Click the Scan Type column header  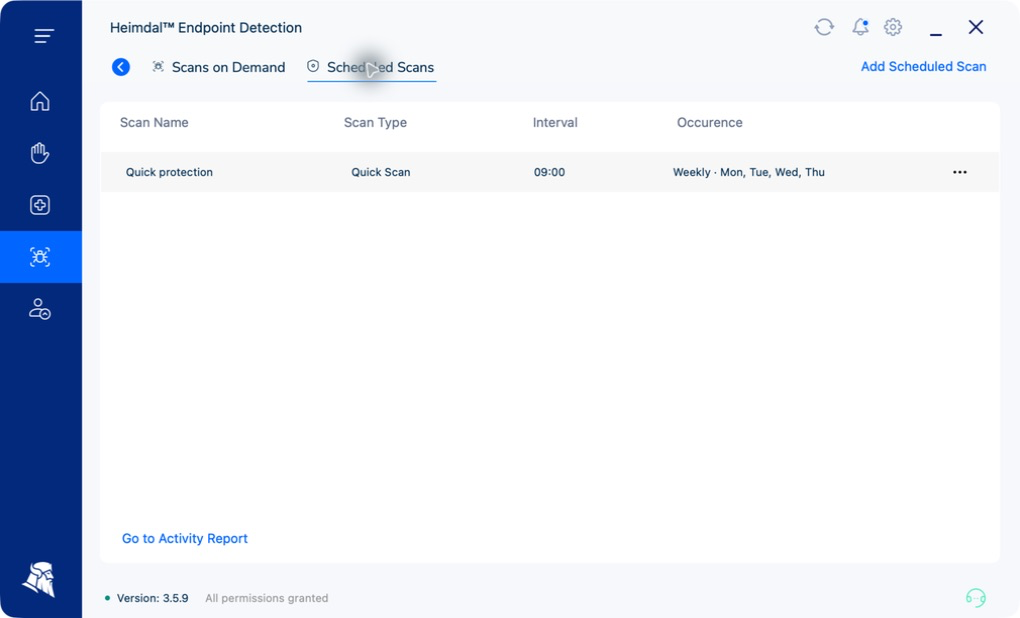(x=375, y=122)
